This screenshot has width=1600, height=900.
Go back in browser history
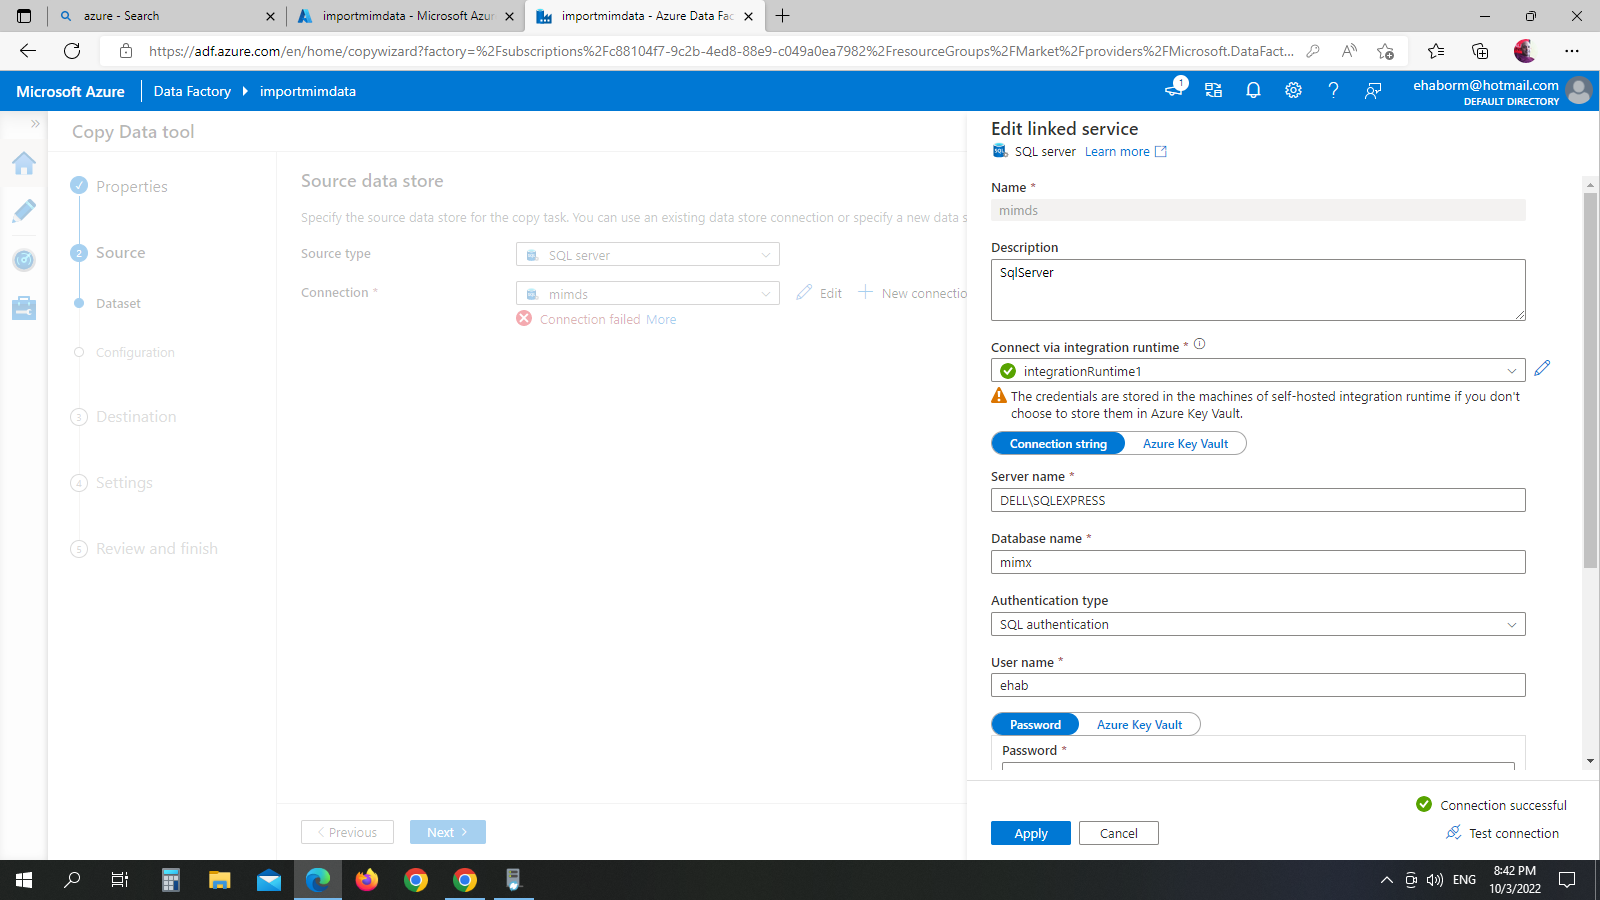click(x=28, y=51)
